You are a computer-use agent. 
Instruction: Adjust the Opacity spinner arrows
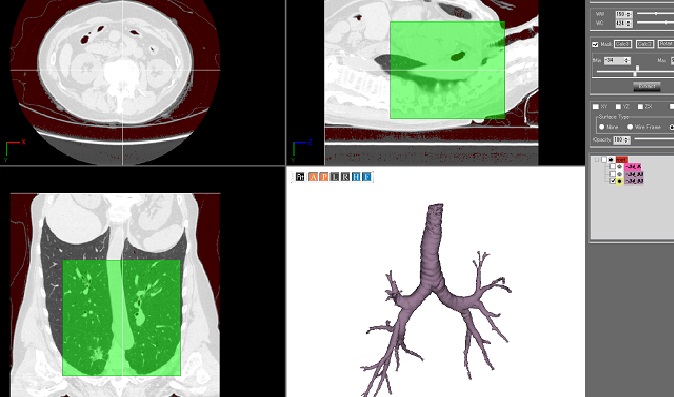pos(626,140)
